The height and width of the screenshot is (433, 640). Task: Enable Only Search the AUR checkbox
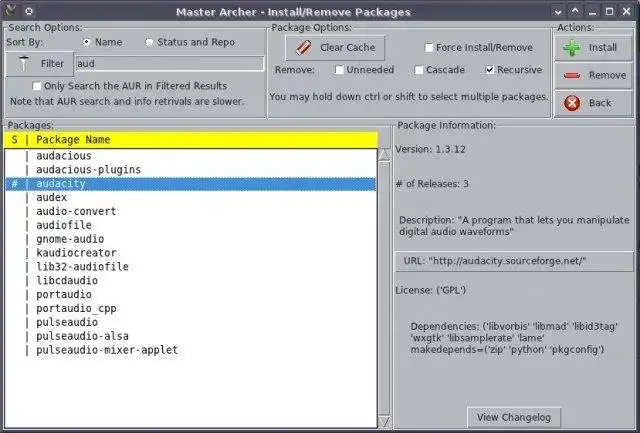pos(37,86)
